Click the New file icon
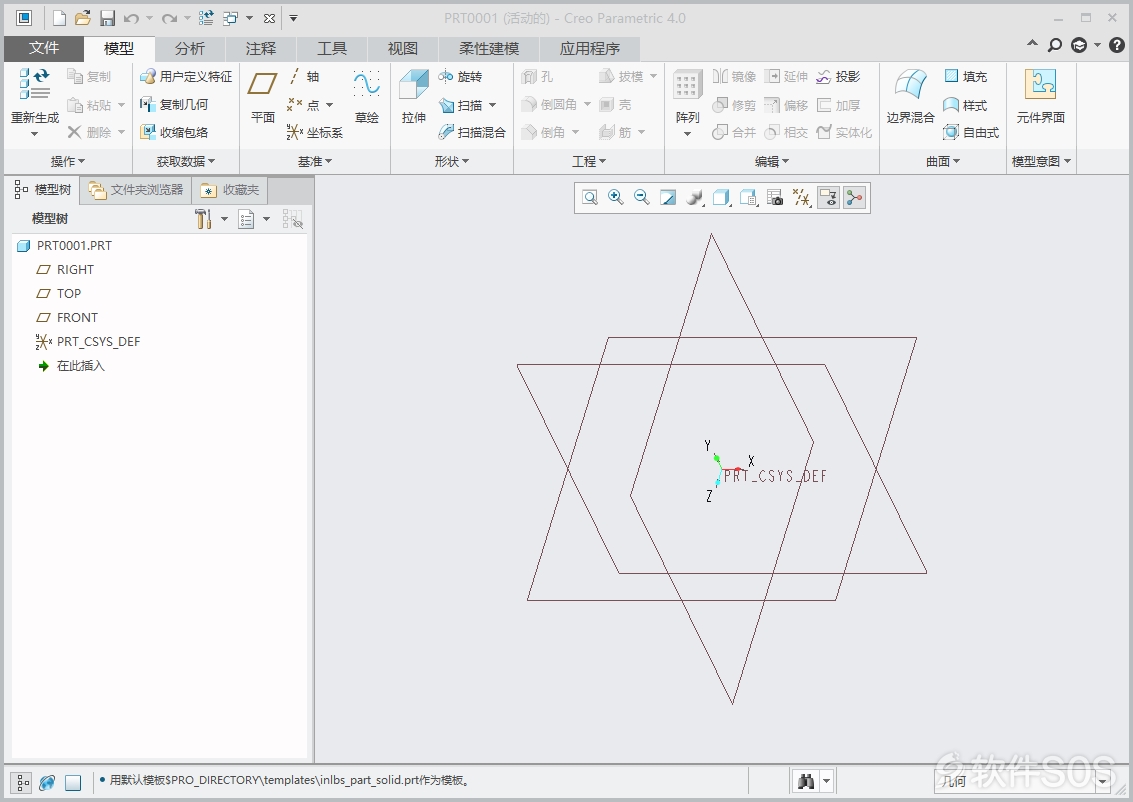This screenshot has width=1133, height=802. coord(59,18)
